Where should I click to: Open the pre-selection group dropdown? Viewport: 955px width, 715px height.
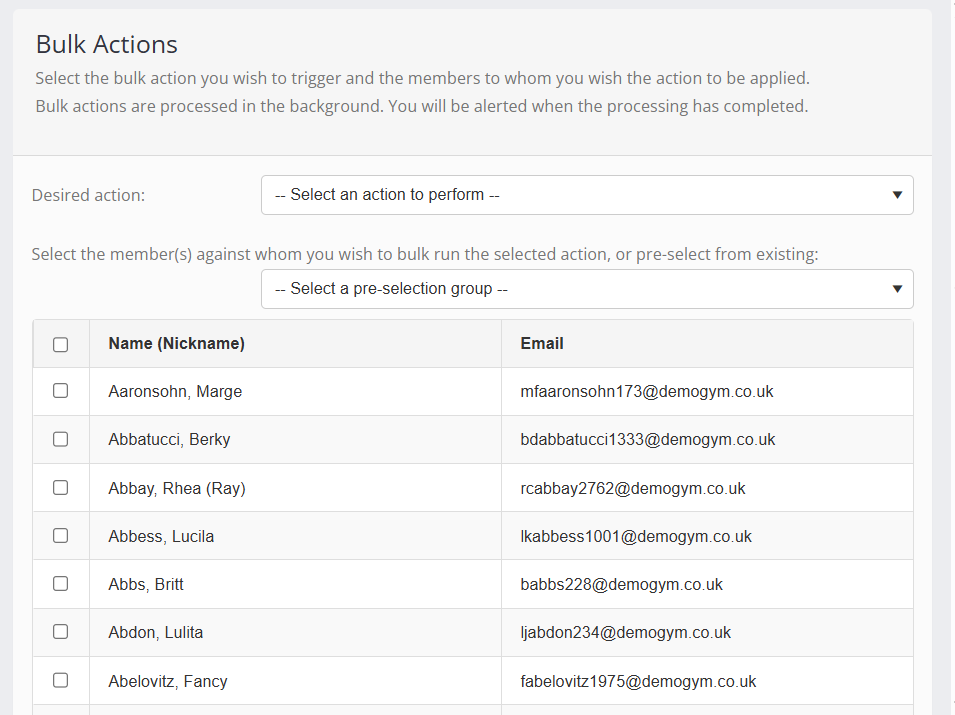pyautogui.click(x=587, y=289)
